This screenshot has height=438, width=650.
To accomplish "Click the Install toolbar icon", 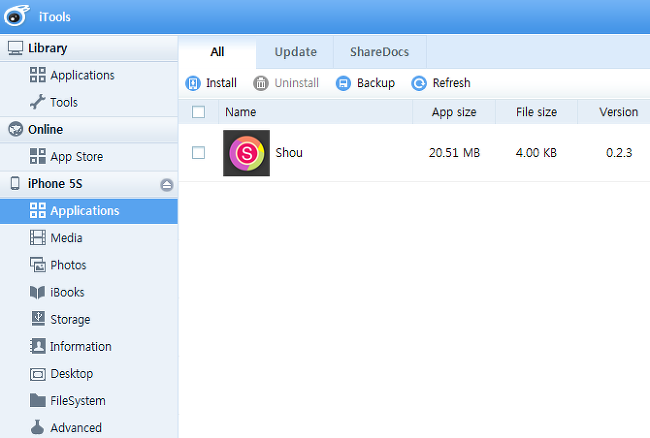I will (x=193, y=83).
